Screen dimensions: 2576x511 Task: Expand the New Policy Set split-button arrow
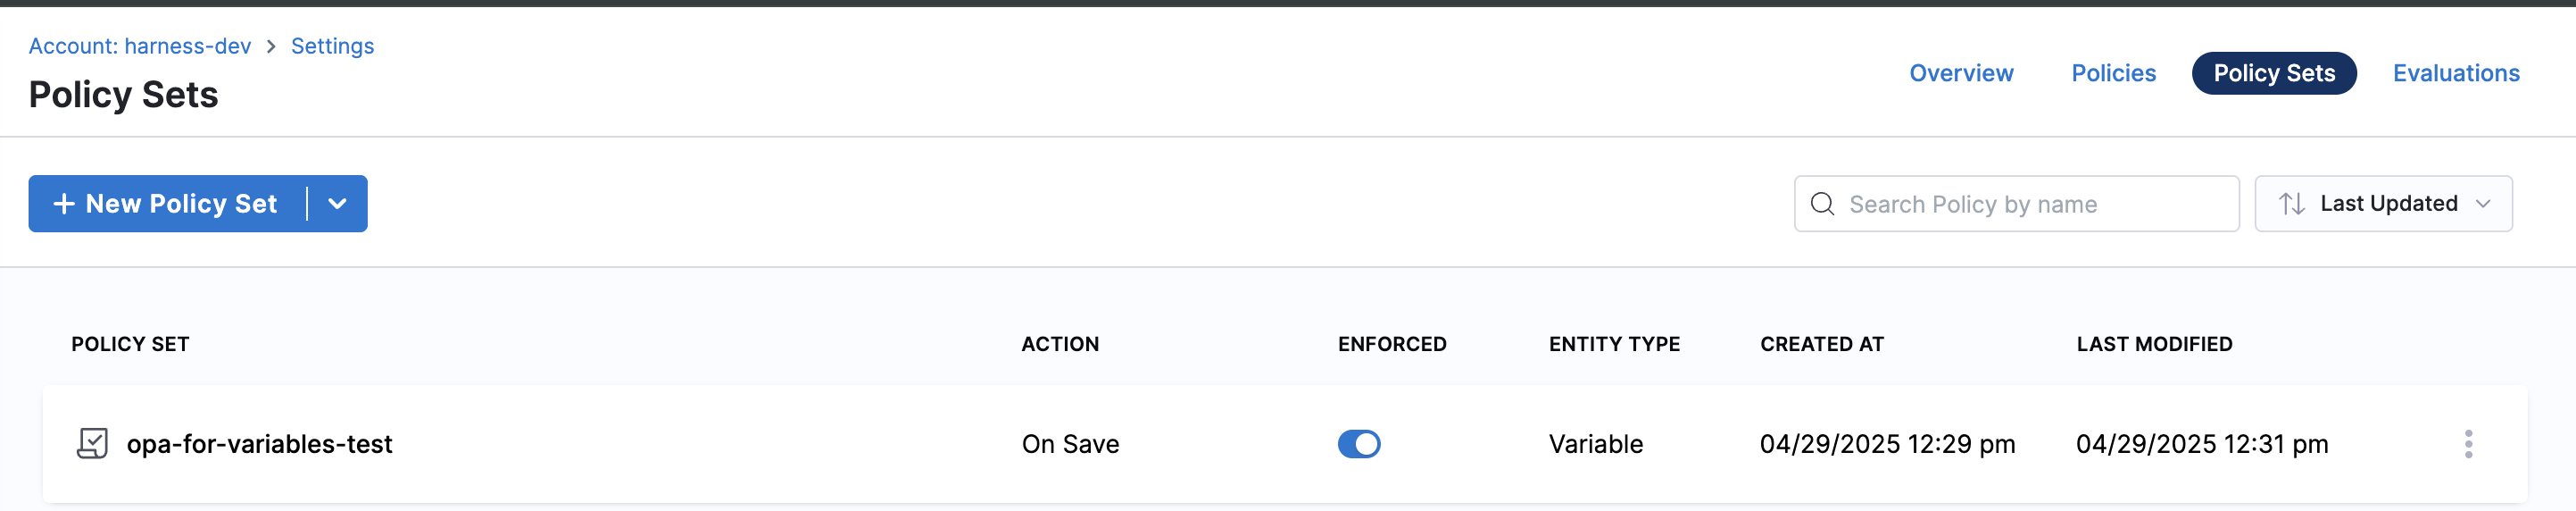coord(337,204)
